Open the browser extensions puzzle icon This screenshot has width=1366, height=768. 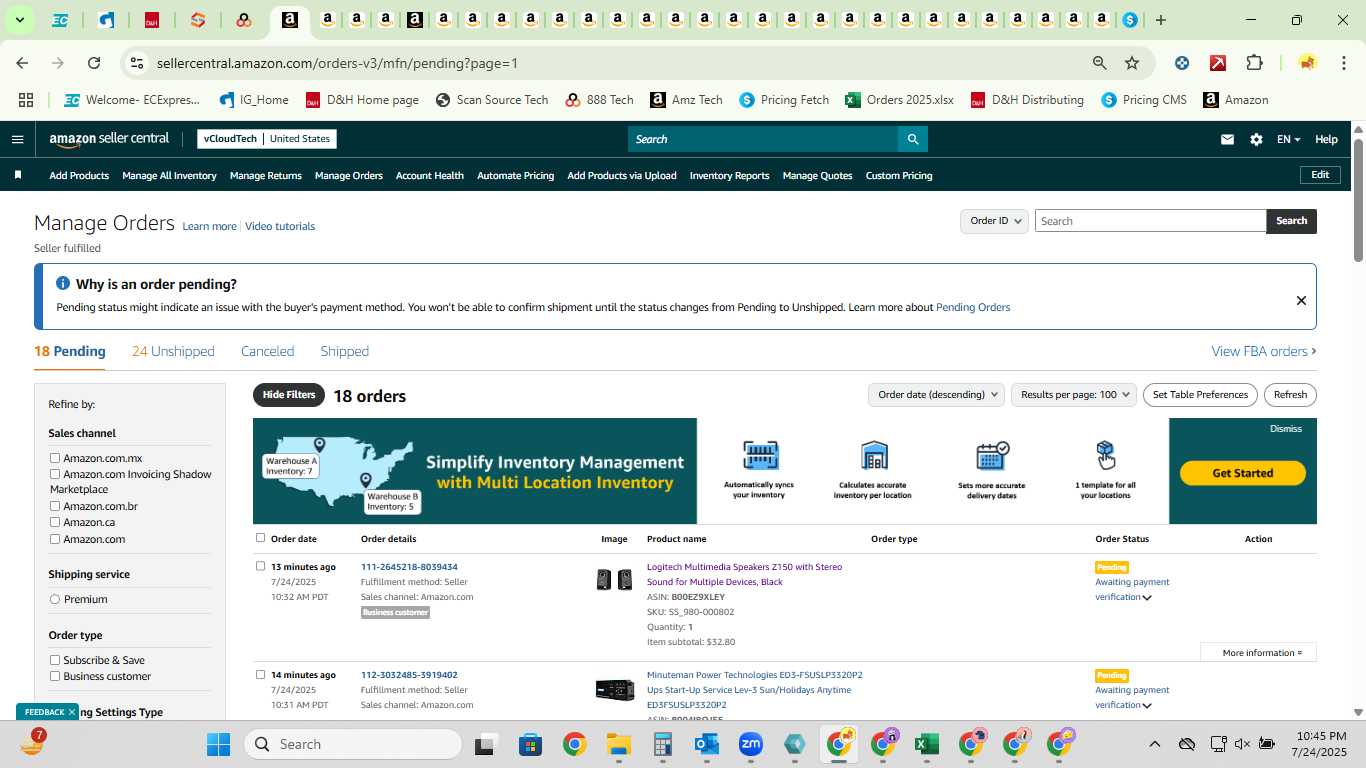coord(1254,63)
